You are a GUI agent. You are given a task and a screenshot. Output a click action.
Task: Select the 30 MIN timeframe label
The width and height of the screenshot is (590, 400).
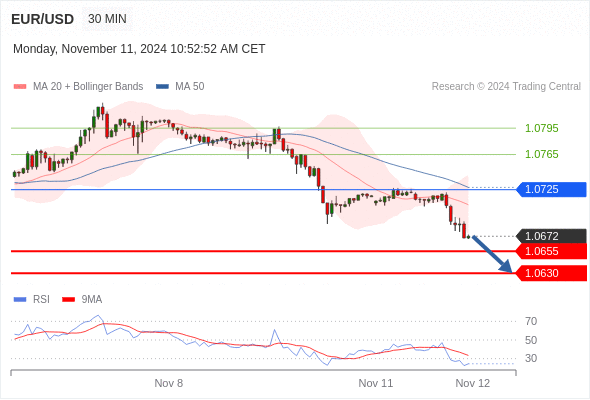(107, 19)
